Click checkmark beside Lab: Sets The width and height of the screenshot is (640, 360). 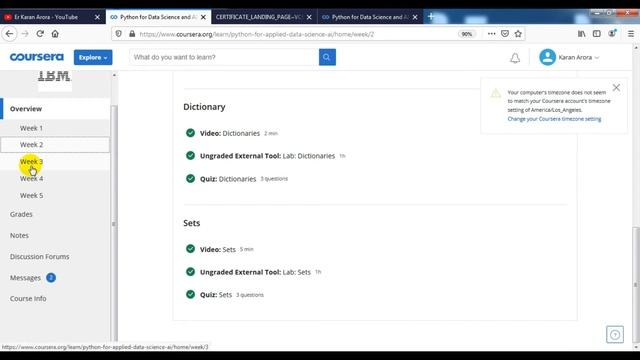pos(190,271)
